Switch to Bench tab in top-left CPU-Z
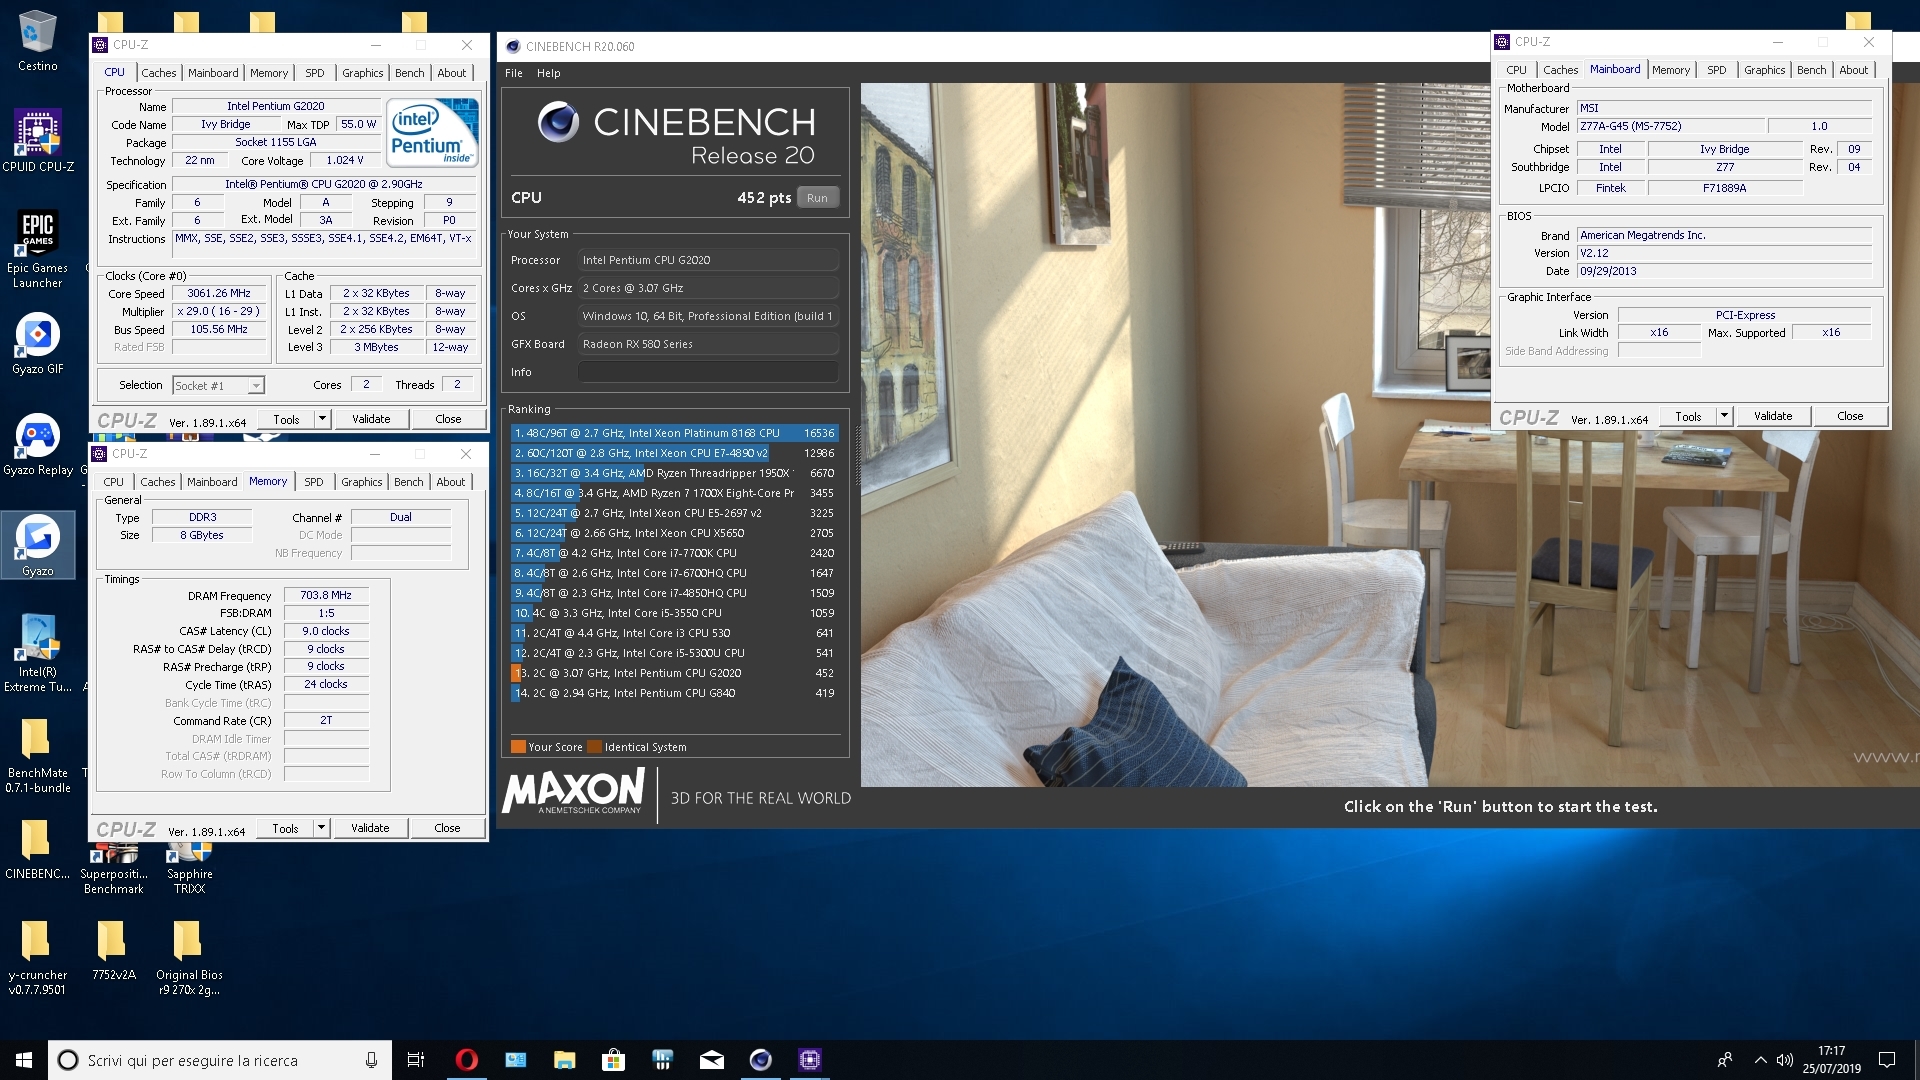The width and height of the screenshot is (1920, 1080). 409,73
